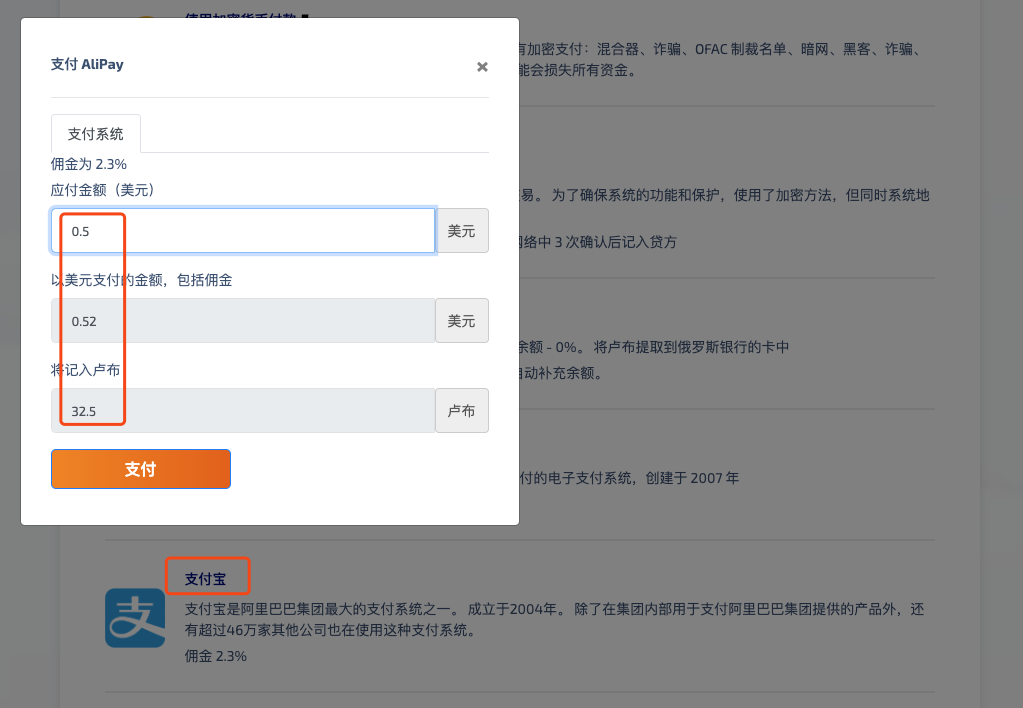
Task: Click the Alipay description paragraph about 阿里巴巴集团
Action: [555, 619]
